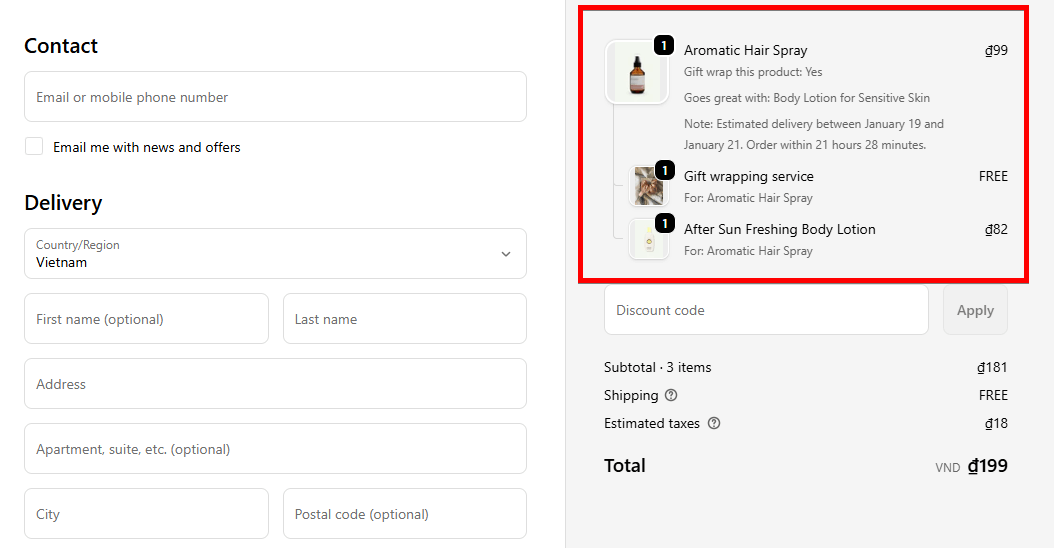The width and height of the screenshot is (1054, 548).
Task: Click the Aromatic Hair Spray product thumbnail
Action: [x=637, y=73]
